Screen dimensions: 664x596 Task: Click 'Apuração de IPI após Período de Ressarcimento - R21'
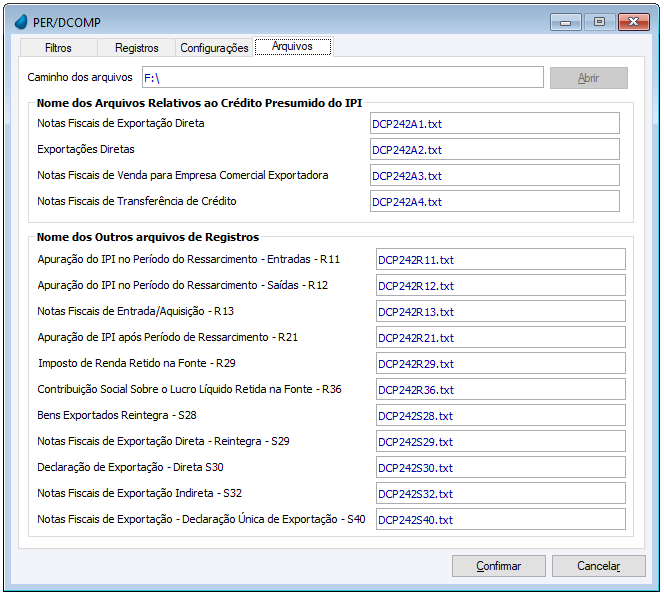point(168,337)
